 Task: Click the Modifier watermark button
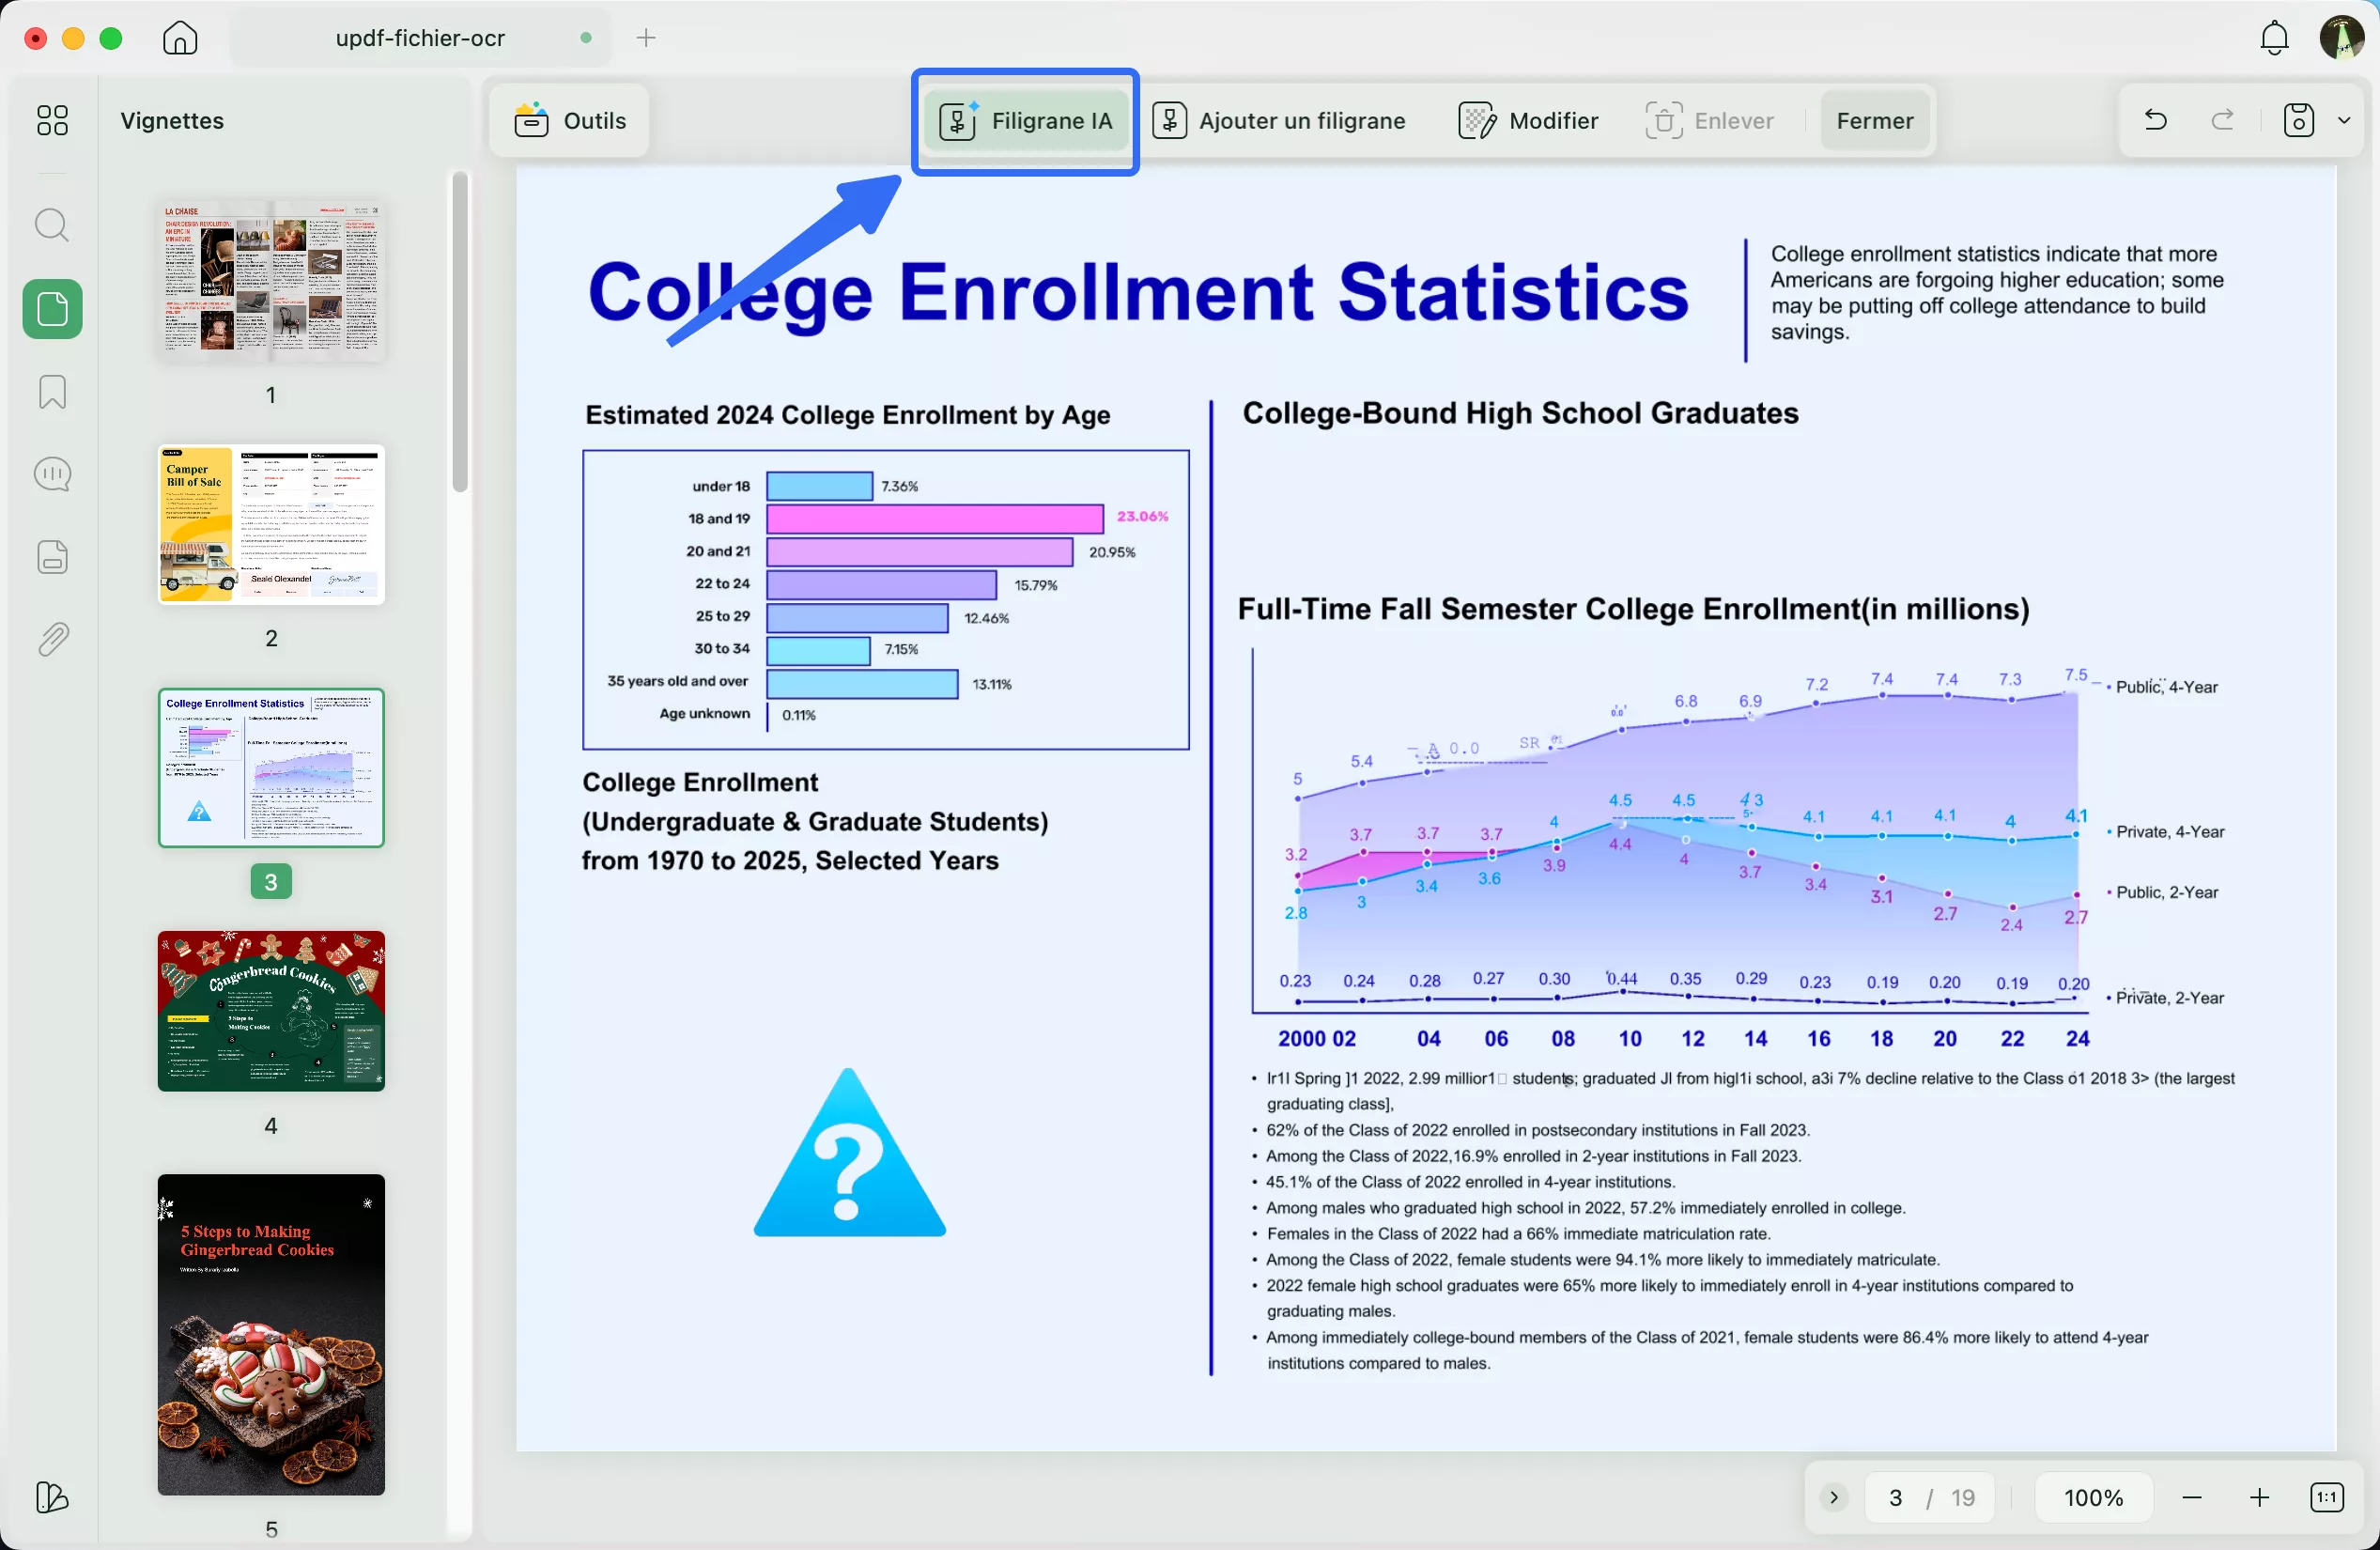[x=1527, y=121]
